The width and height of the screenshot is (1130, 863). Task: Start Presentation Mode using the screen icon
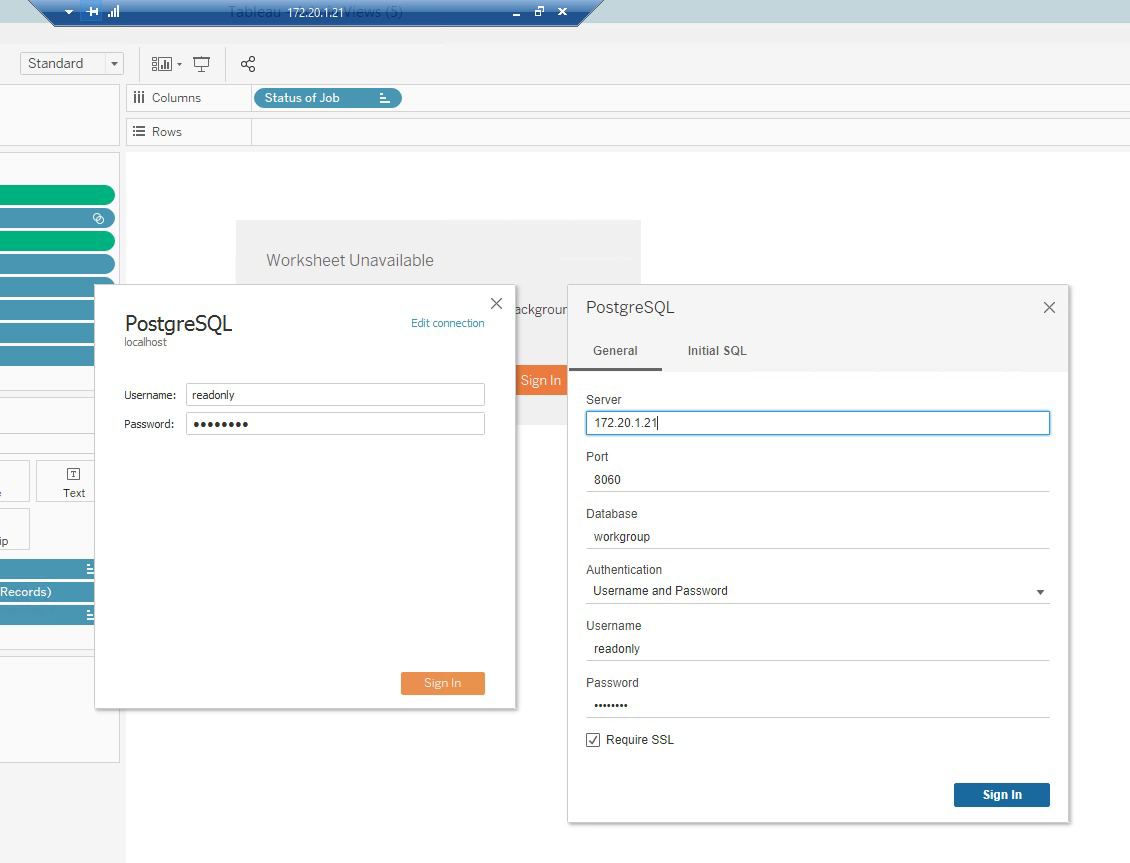(202, 64)
